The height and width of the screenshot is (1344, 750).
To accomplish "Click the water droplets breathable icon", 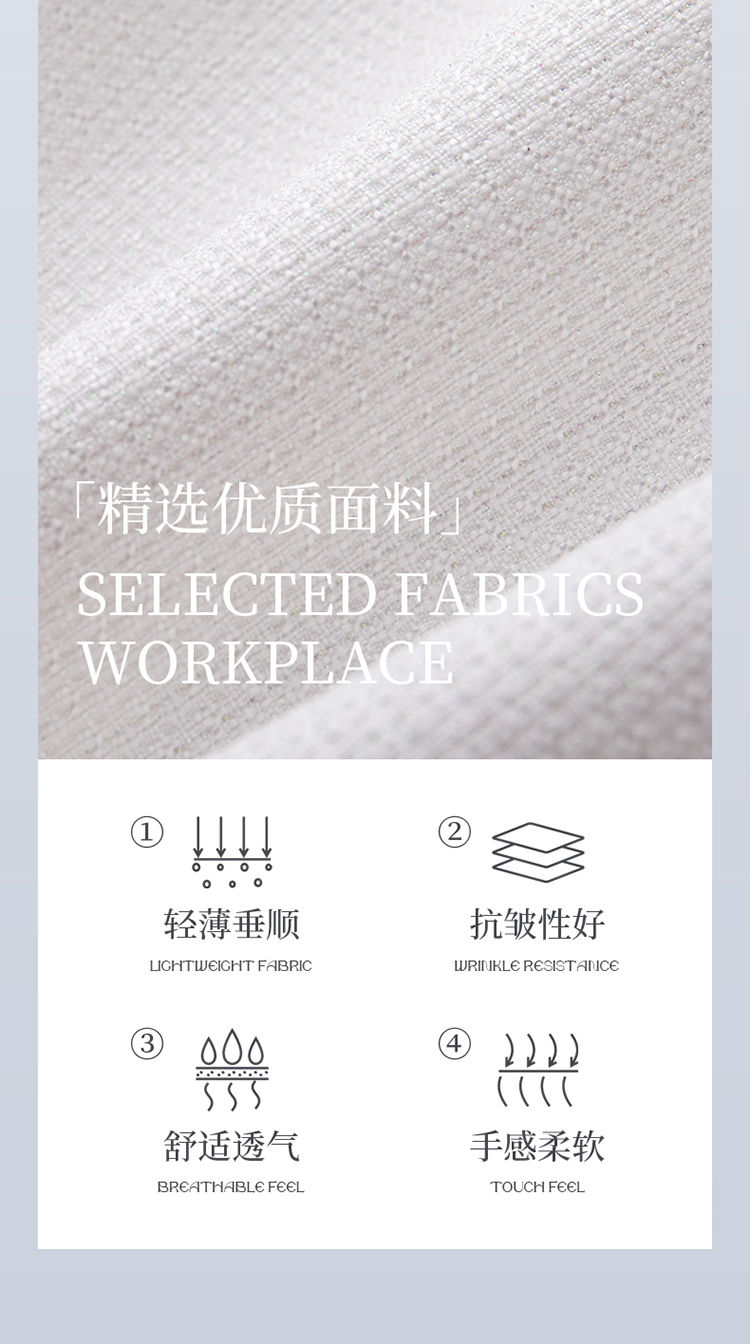I will pos(232,1070).
